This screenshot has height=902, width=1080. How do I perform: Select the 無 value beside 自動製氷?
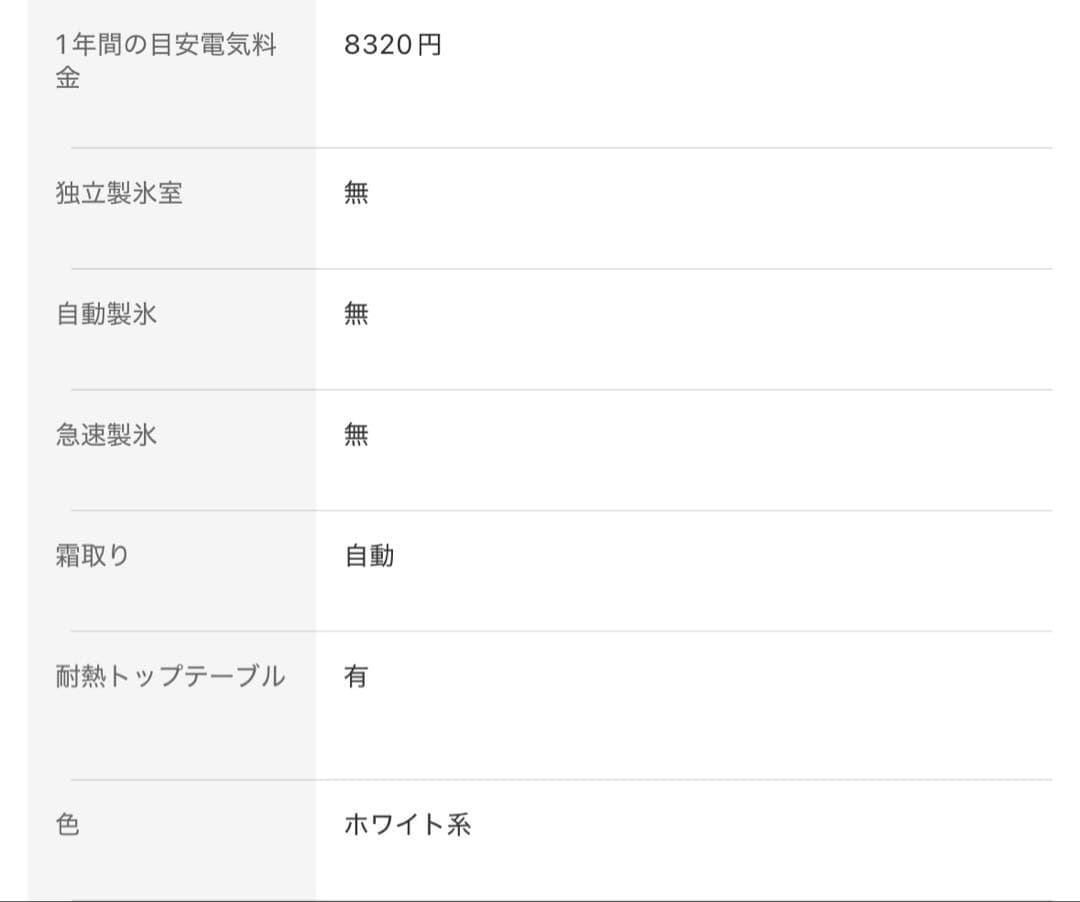(x=356, y=314)
